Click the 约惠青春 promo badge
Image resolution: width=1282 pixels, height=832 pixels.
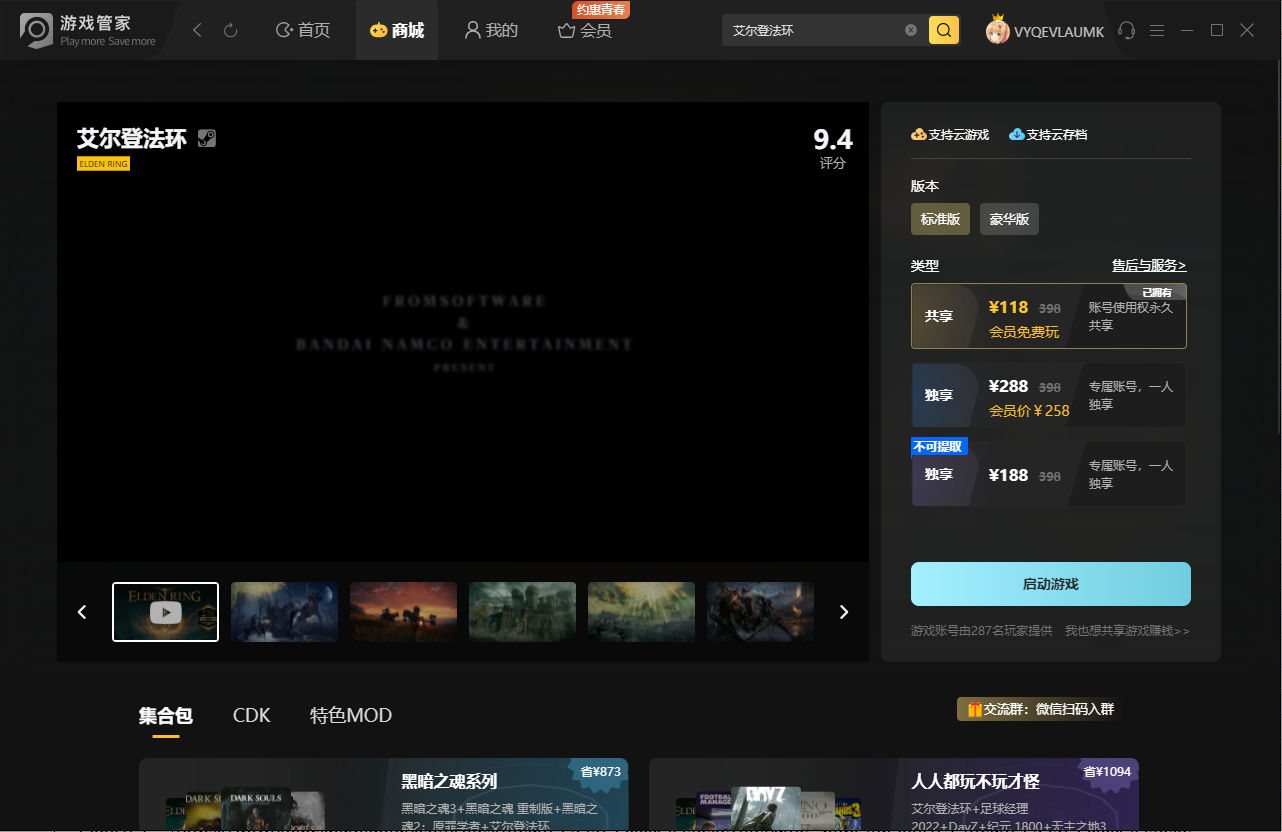[601, 9]
